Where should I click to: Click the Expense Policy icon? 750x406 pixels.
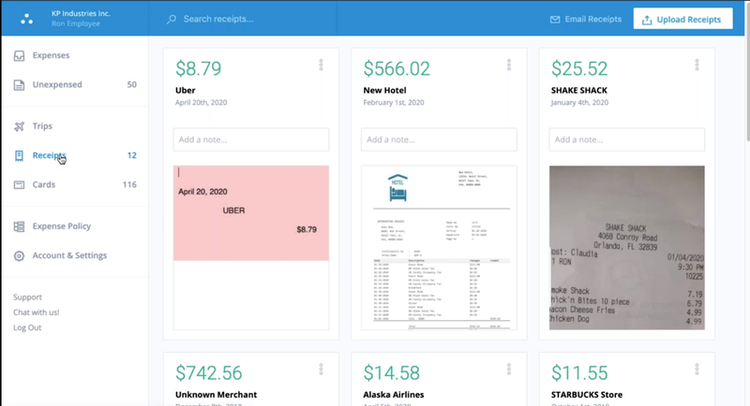[x=19, y=226]
